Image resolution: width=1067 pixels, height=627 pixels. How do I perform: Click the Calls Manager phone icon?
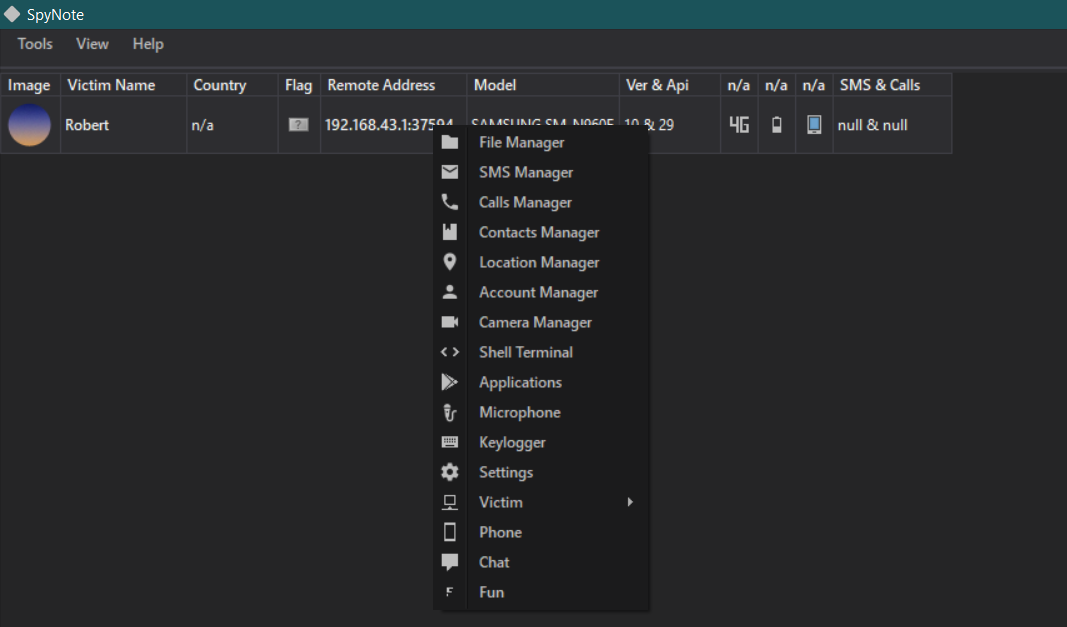pyautogui.click(x=449, y=202)
